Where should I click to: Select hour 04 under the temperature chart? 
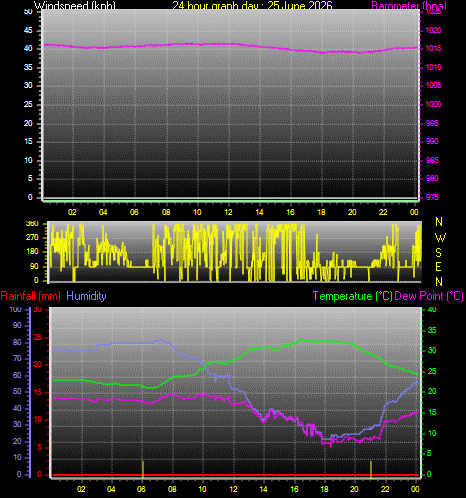(111, 489)
